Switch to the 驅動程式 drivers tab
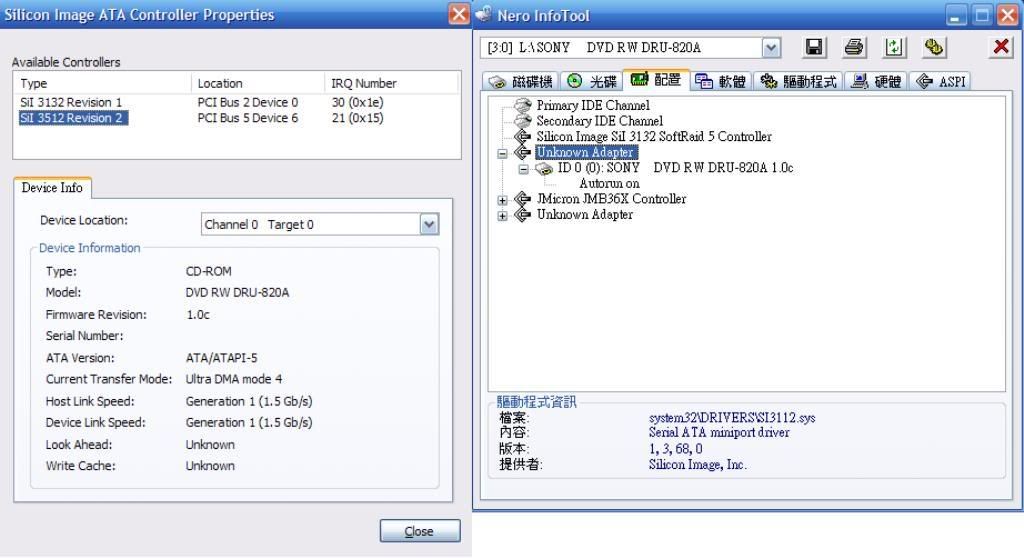The width and height of the screenshot is (1024, 558). tap(798, 81)
